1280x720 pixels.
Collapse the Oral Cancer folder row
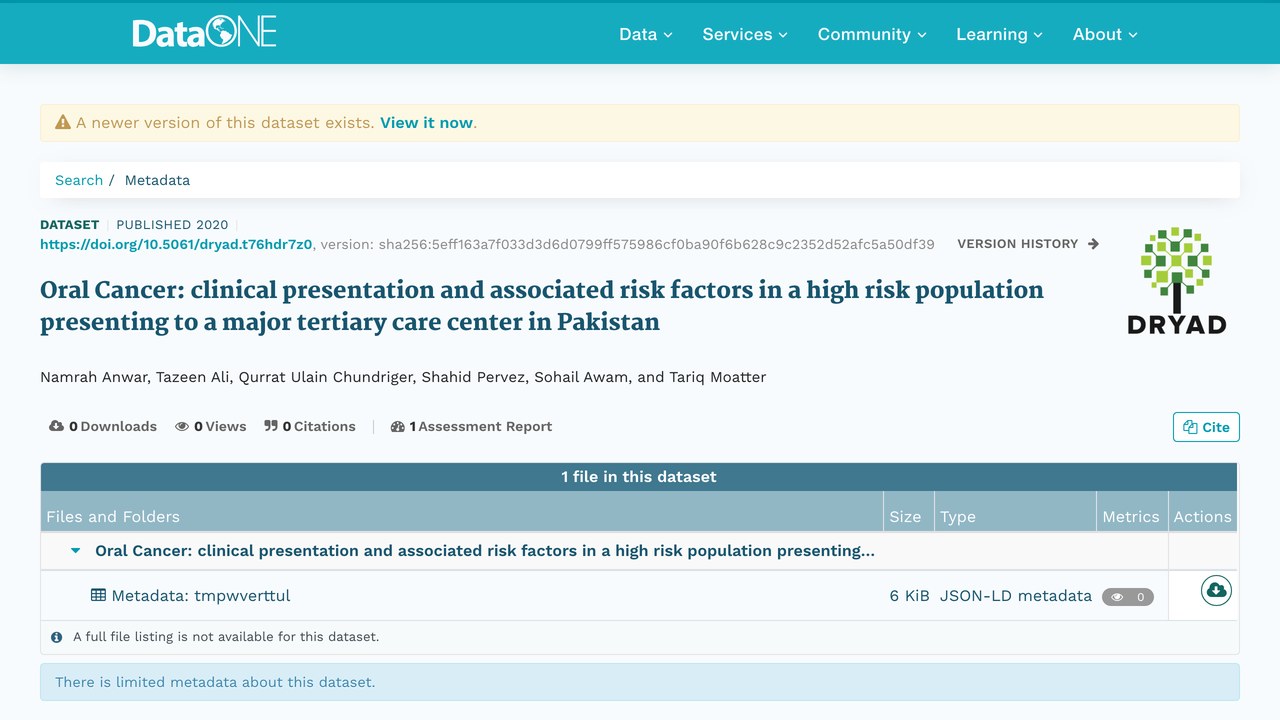[x=76, y=550]
